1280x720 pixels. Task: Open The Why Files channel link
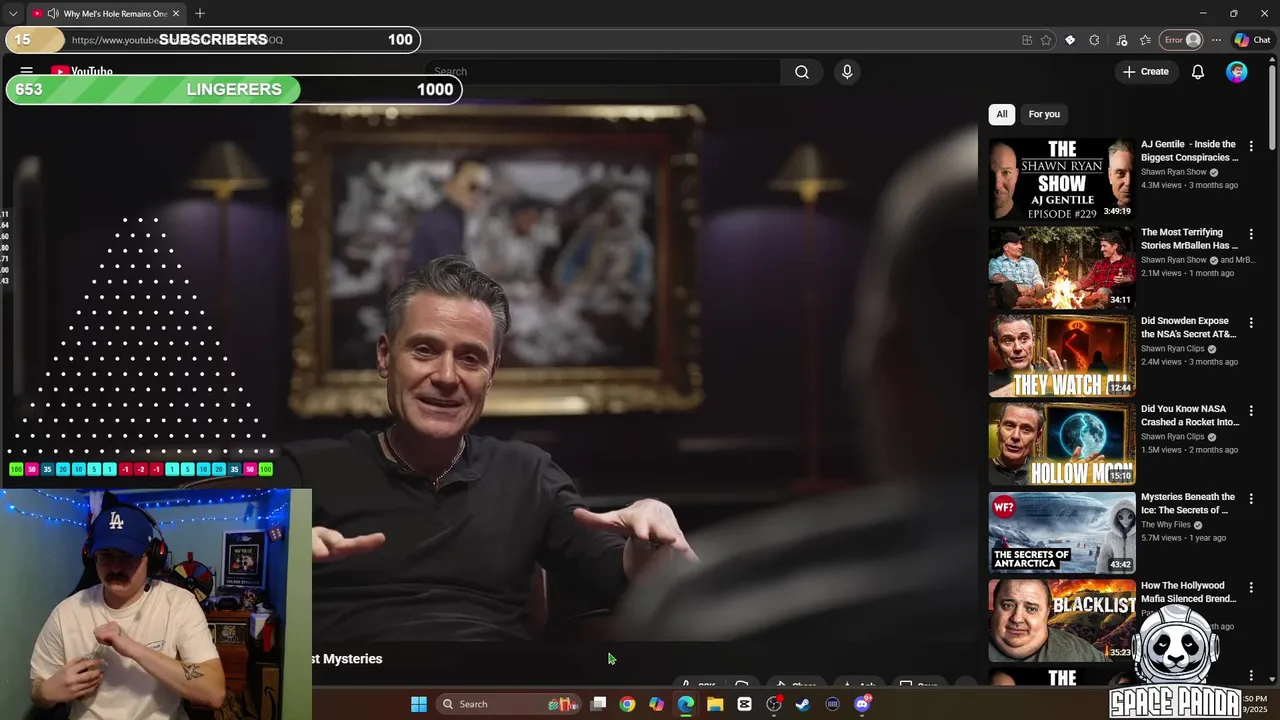(x=1165, y=525)
